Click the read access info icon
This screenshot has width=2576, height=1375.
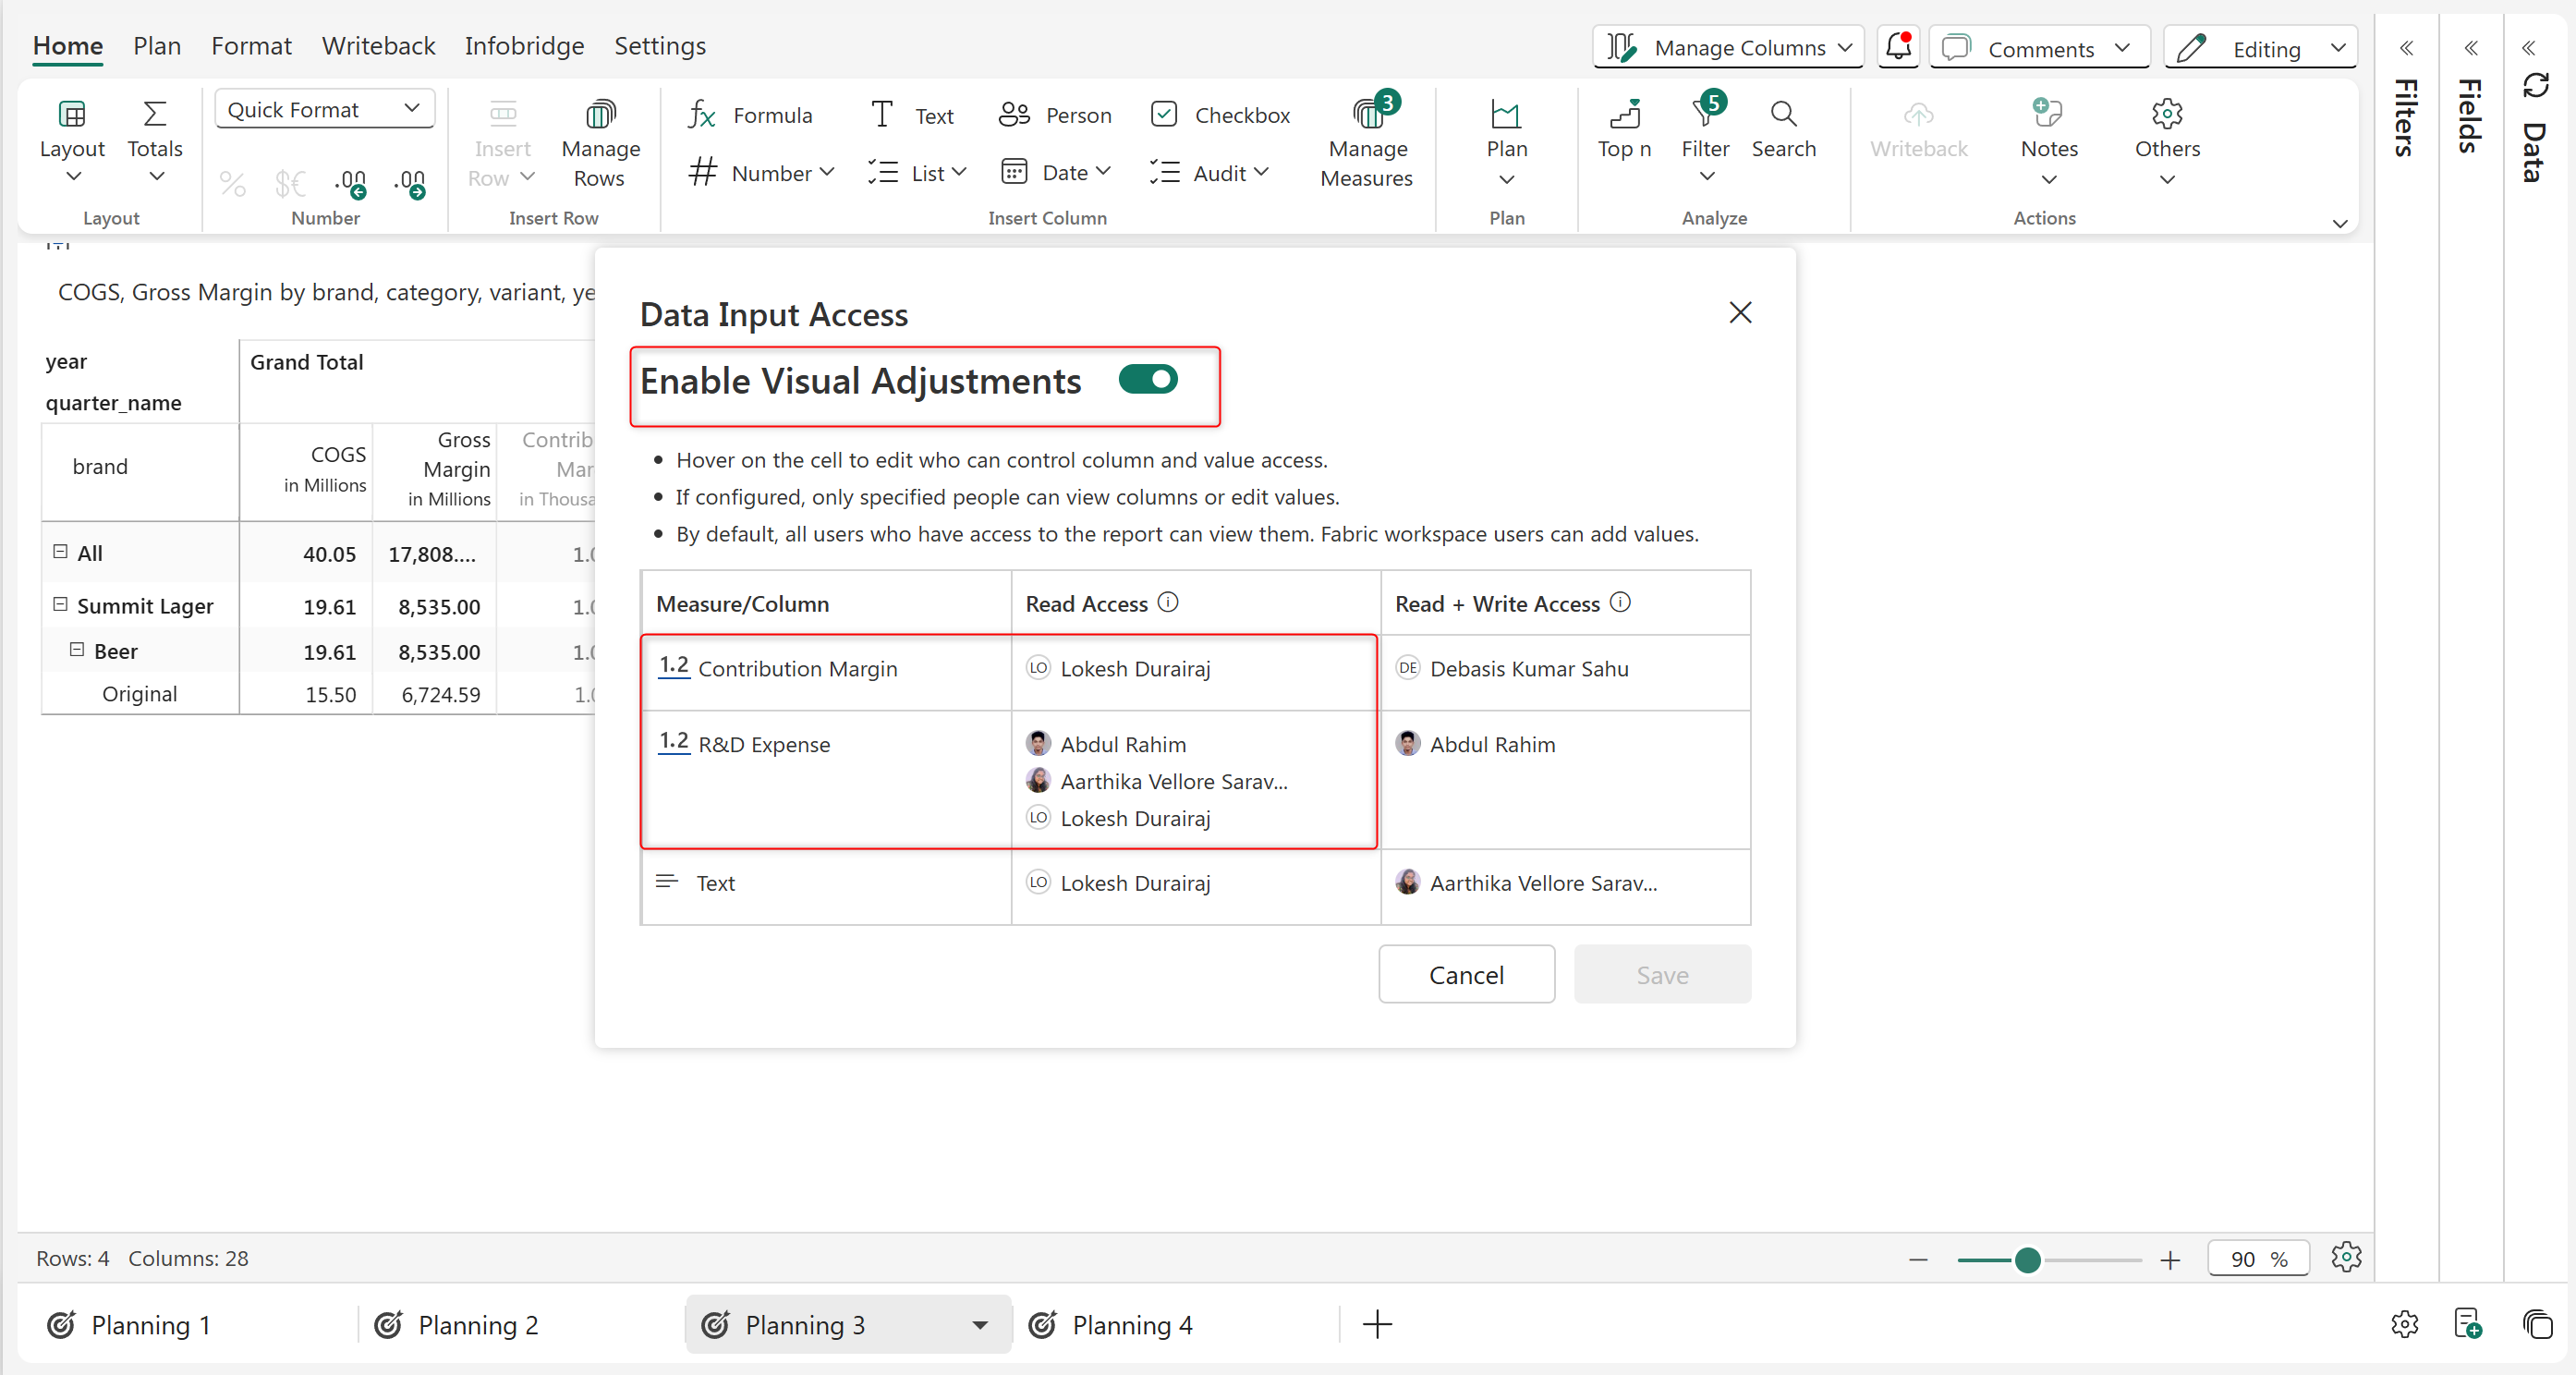(x=1168, y=602)
